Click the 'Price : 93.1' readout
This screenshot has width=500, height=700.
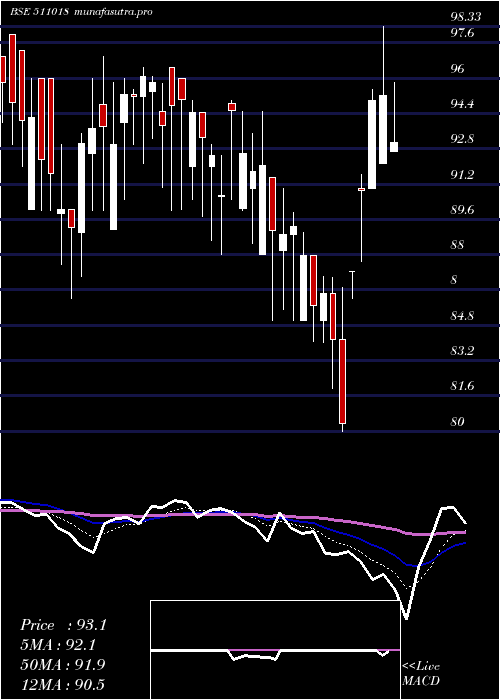[63, 625]
